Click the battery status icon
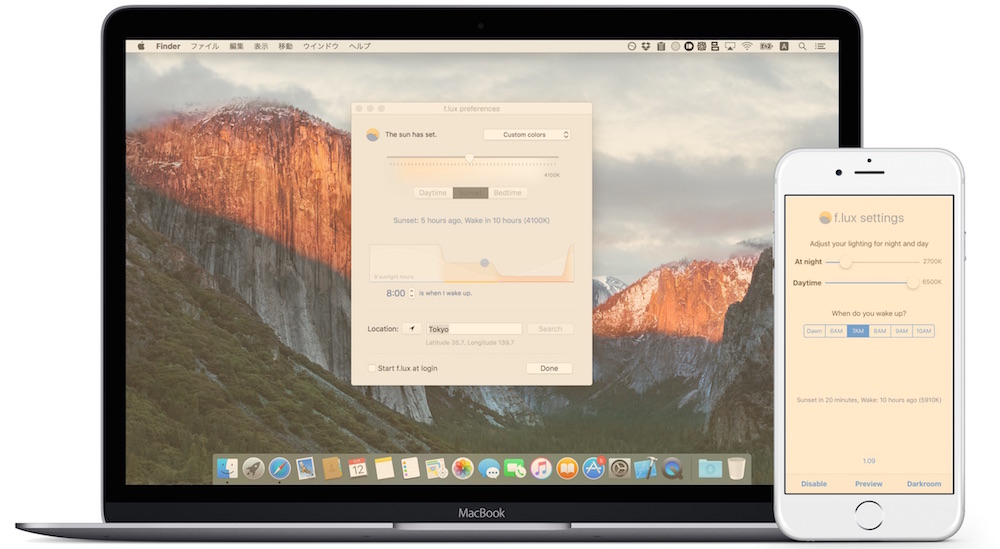This screenshot has height=549, width=1000. coord(767,46)
